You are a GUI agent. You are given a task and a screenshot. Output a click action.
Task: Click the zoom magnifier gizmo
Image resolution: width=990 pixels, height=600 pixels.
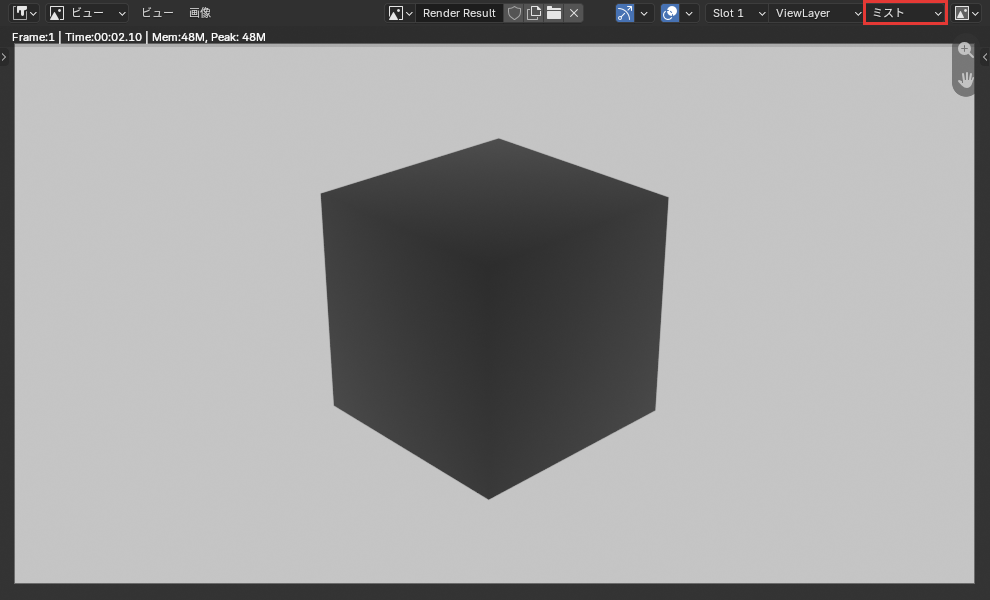[x=965, y=50]
